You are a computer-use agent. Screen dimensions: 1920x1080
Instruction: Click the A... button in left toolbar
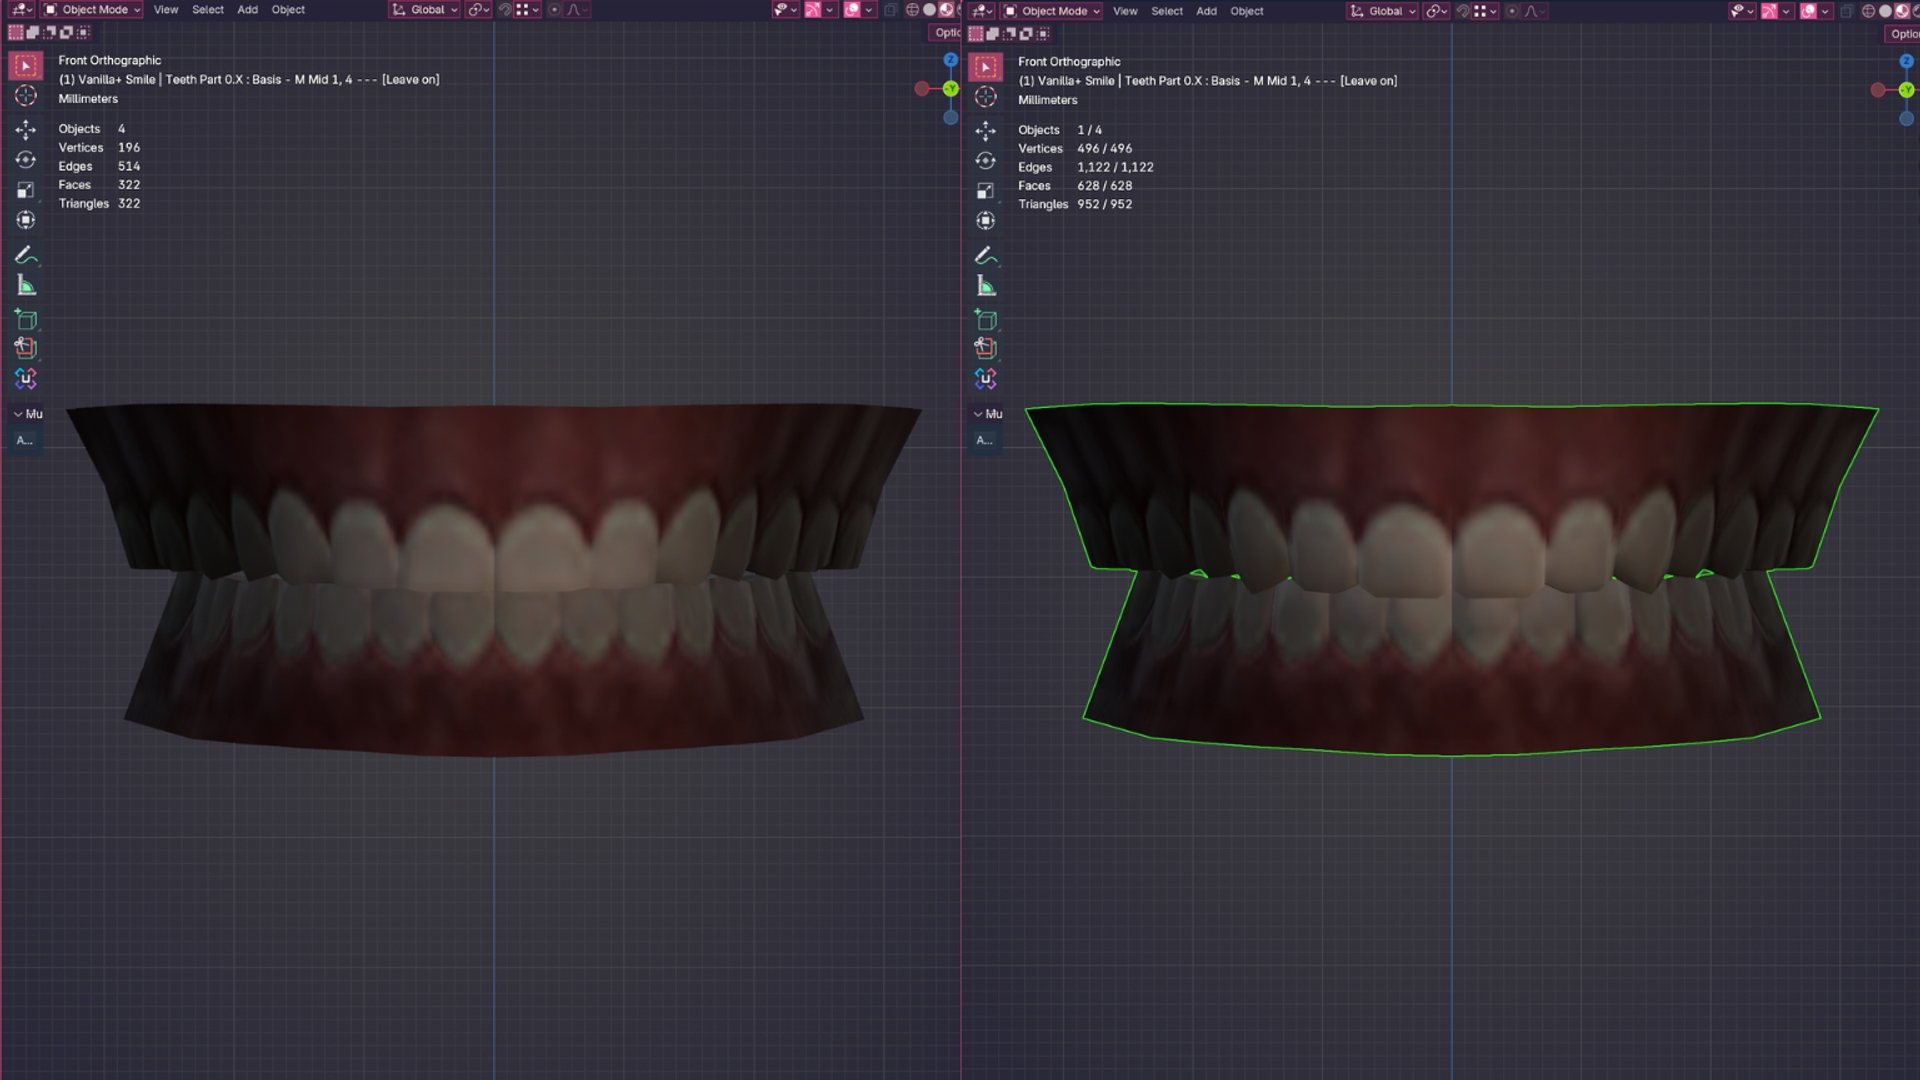pyautogui.click(x=25, y=440)
